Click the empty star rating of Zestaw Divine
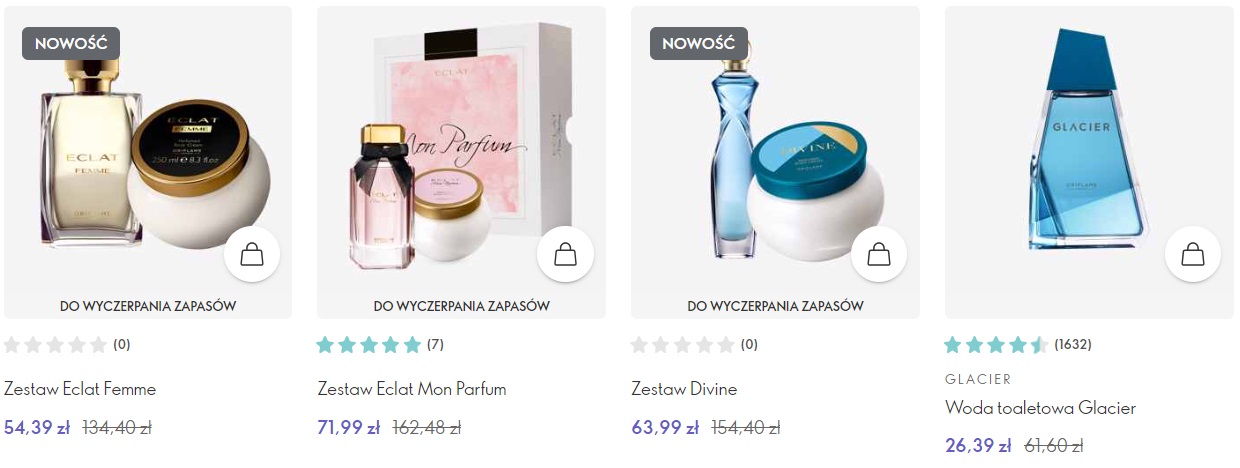The image size is (1240, 468). coord(683,345)
